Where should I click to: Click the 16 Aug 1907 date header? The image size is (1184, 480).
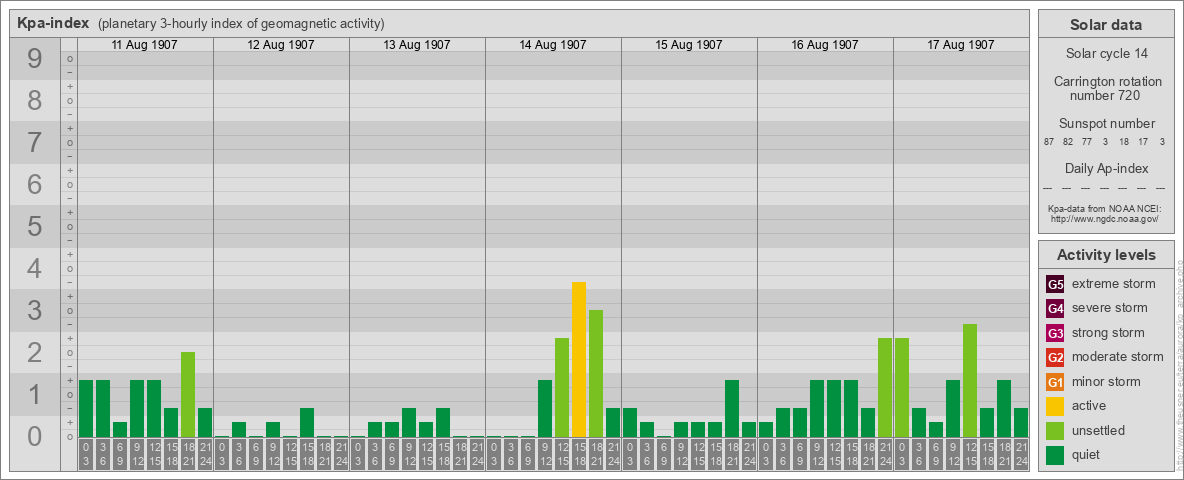(x=825, y=45)
